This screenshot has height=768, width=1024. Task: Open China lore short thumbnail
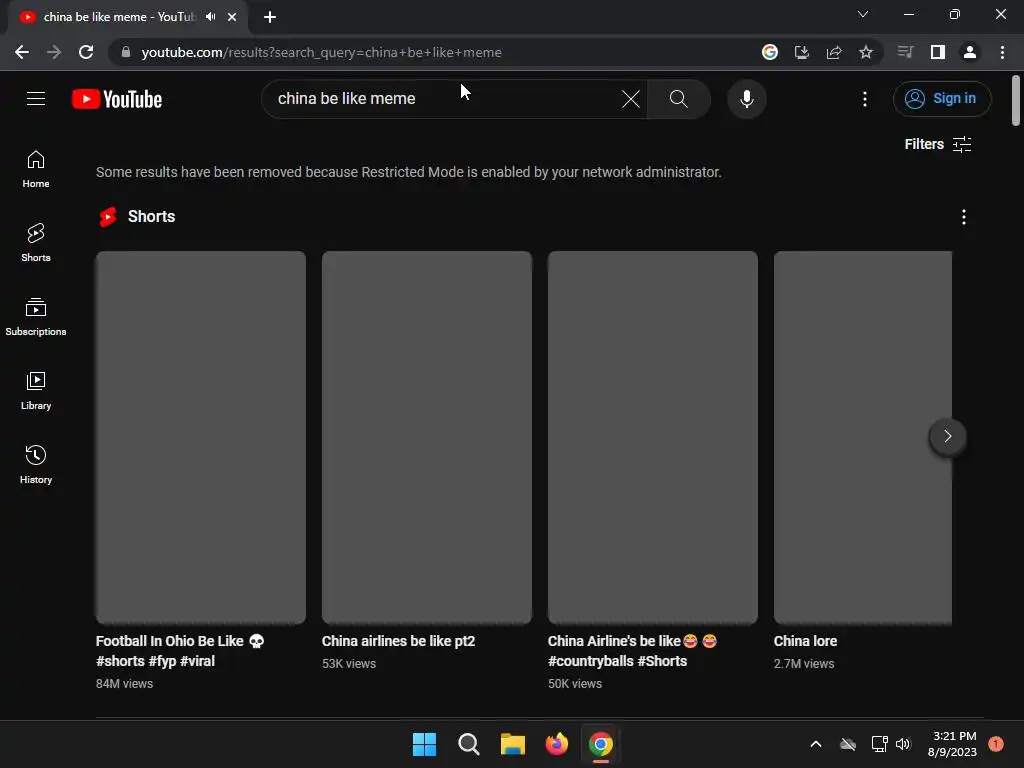(863, 438)
